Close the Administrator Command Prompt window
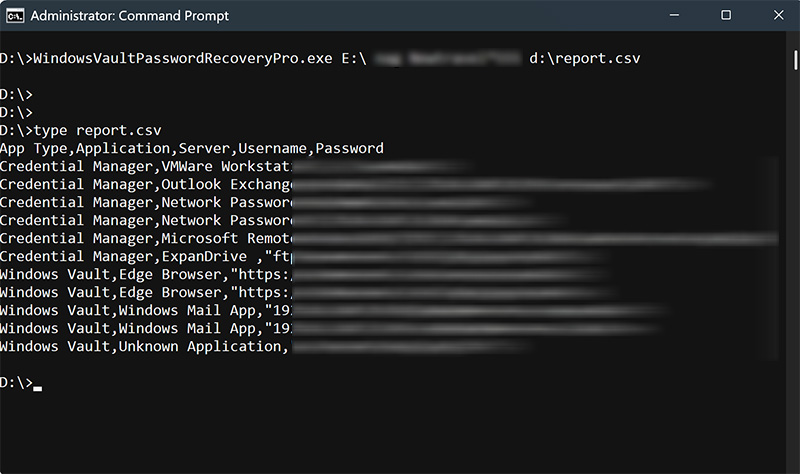Image resolution: width=800 pixels, height=474 pixels. pyautogui.click(x=774, y=15)
